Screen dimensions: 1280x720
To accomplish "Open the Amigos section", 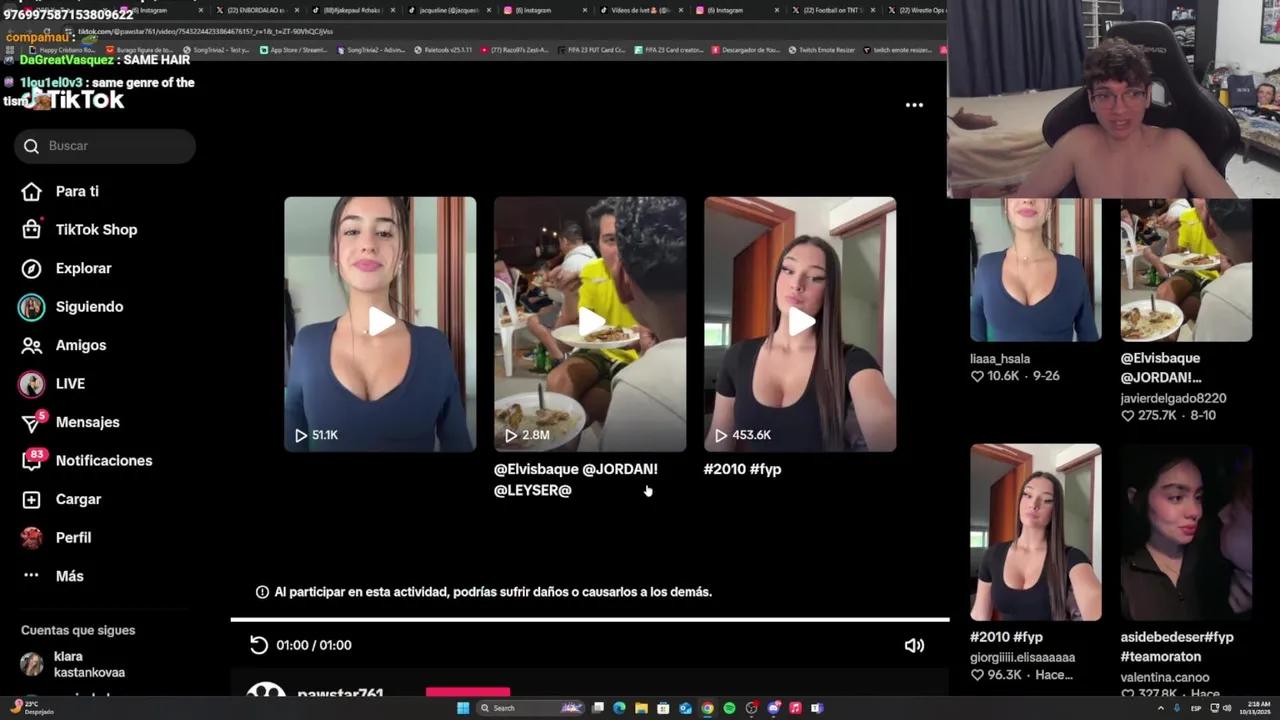I will 64,345.
